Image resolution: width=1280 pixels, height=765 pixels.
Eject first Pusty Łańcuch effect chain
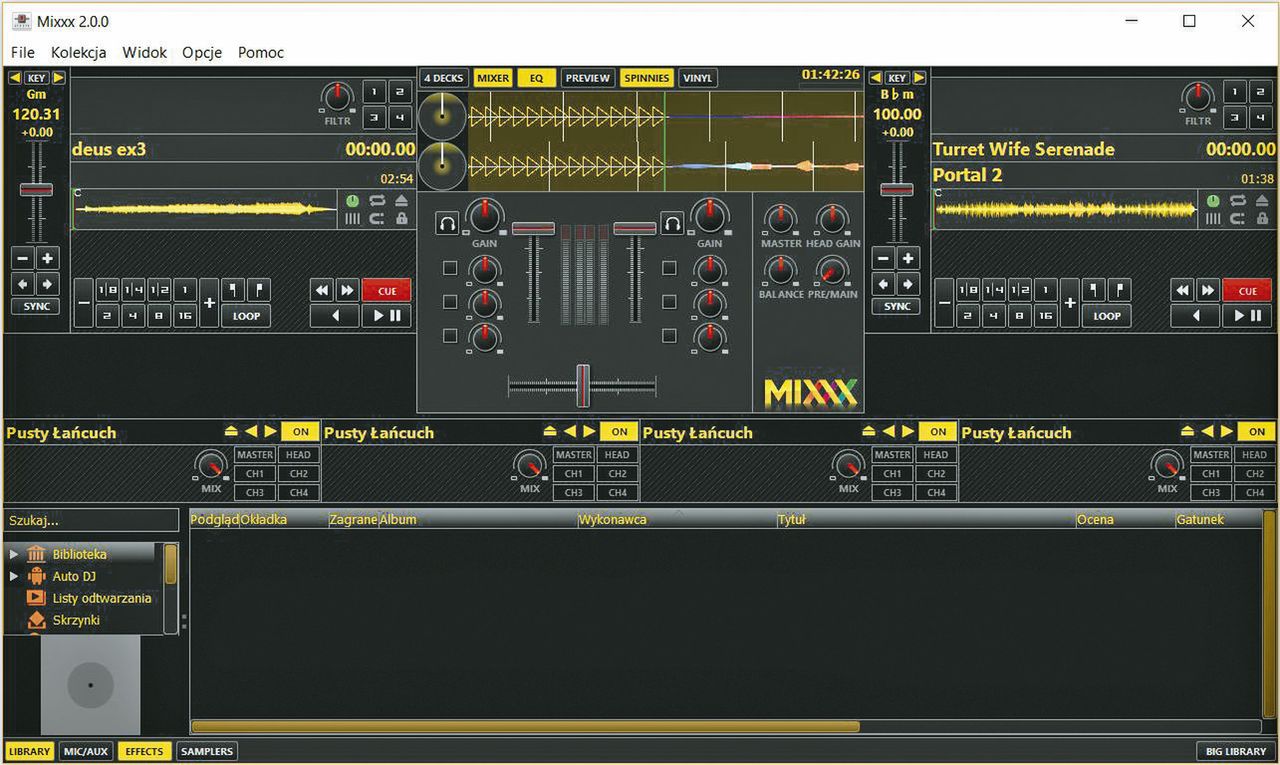coord(231,432)
